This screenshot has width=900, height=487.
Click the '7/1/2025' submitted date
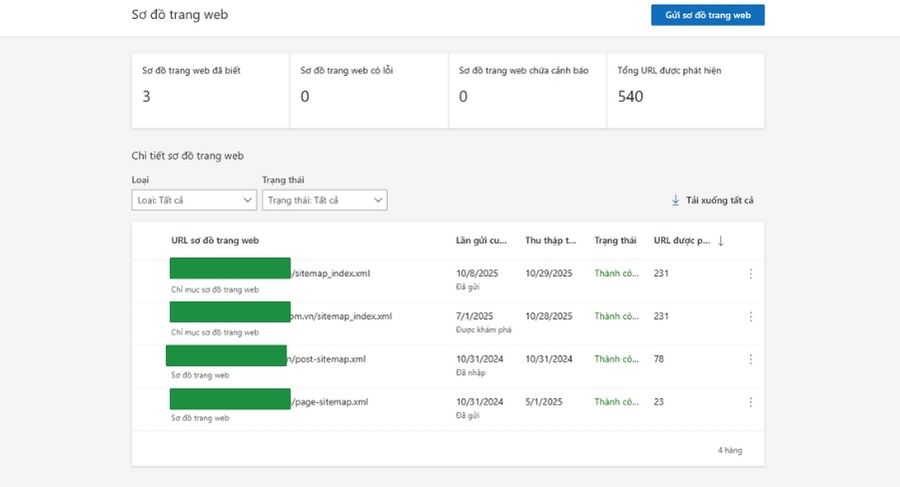pyautogui.click(x=474, y=316)
